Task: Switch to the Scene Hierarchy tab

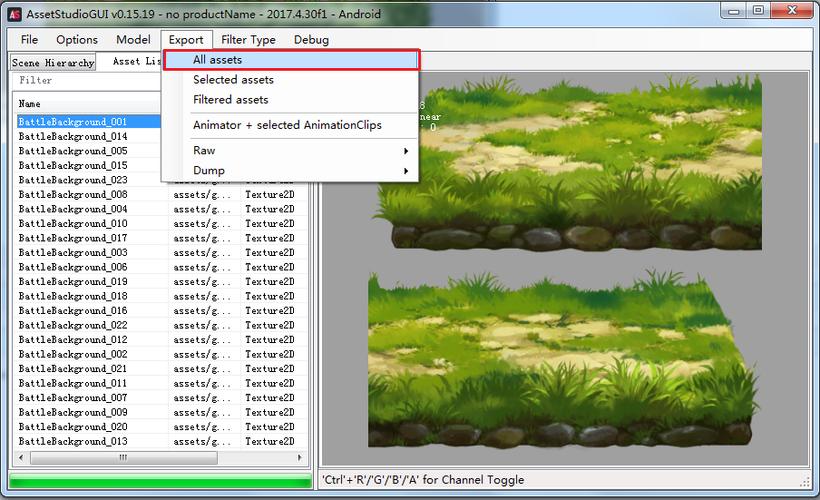Action: (53, 62)
